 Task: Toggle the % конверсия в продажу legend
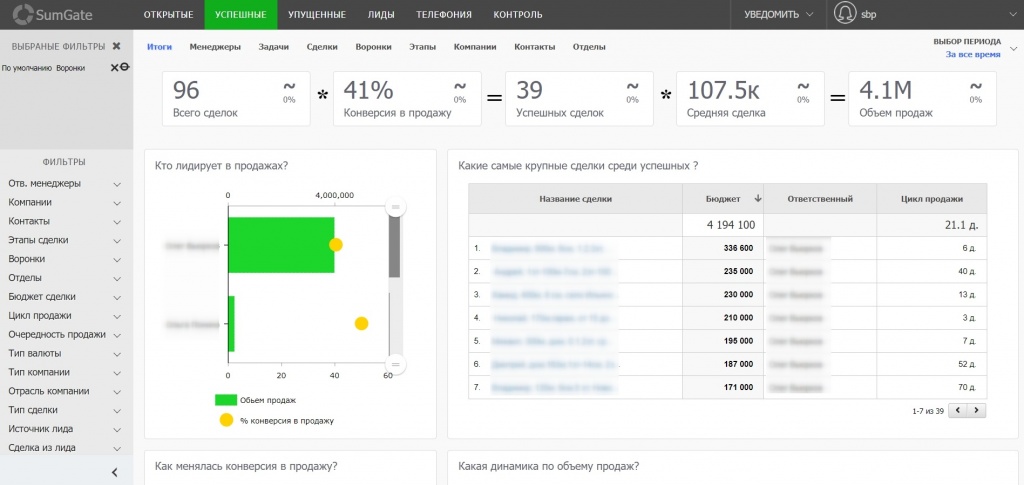(277, 420)
